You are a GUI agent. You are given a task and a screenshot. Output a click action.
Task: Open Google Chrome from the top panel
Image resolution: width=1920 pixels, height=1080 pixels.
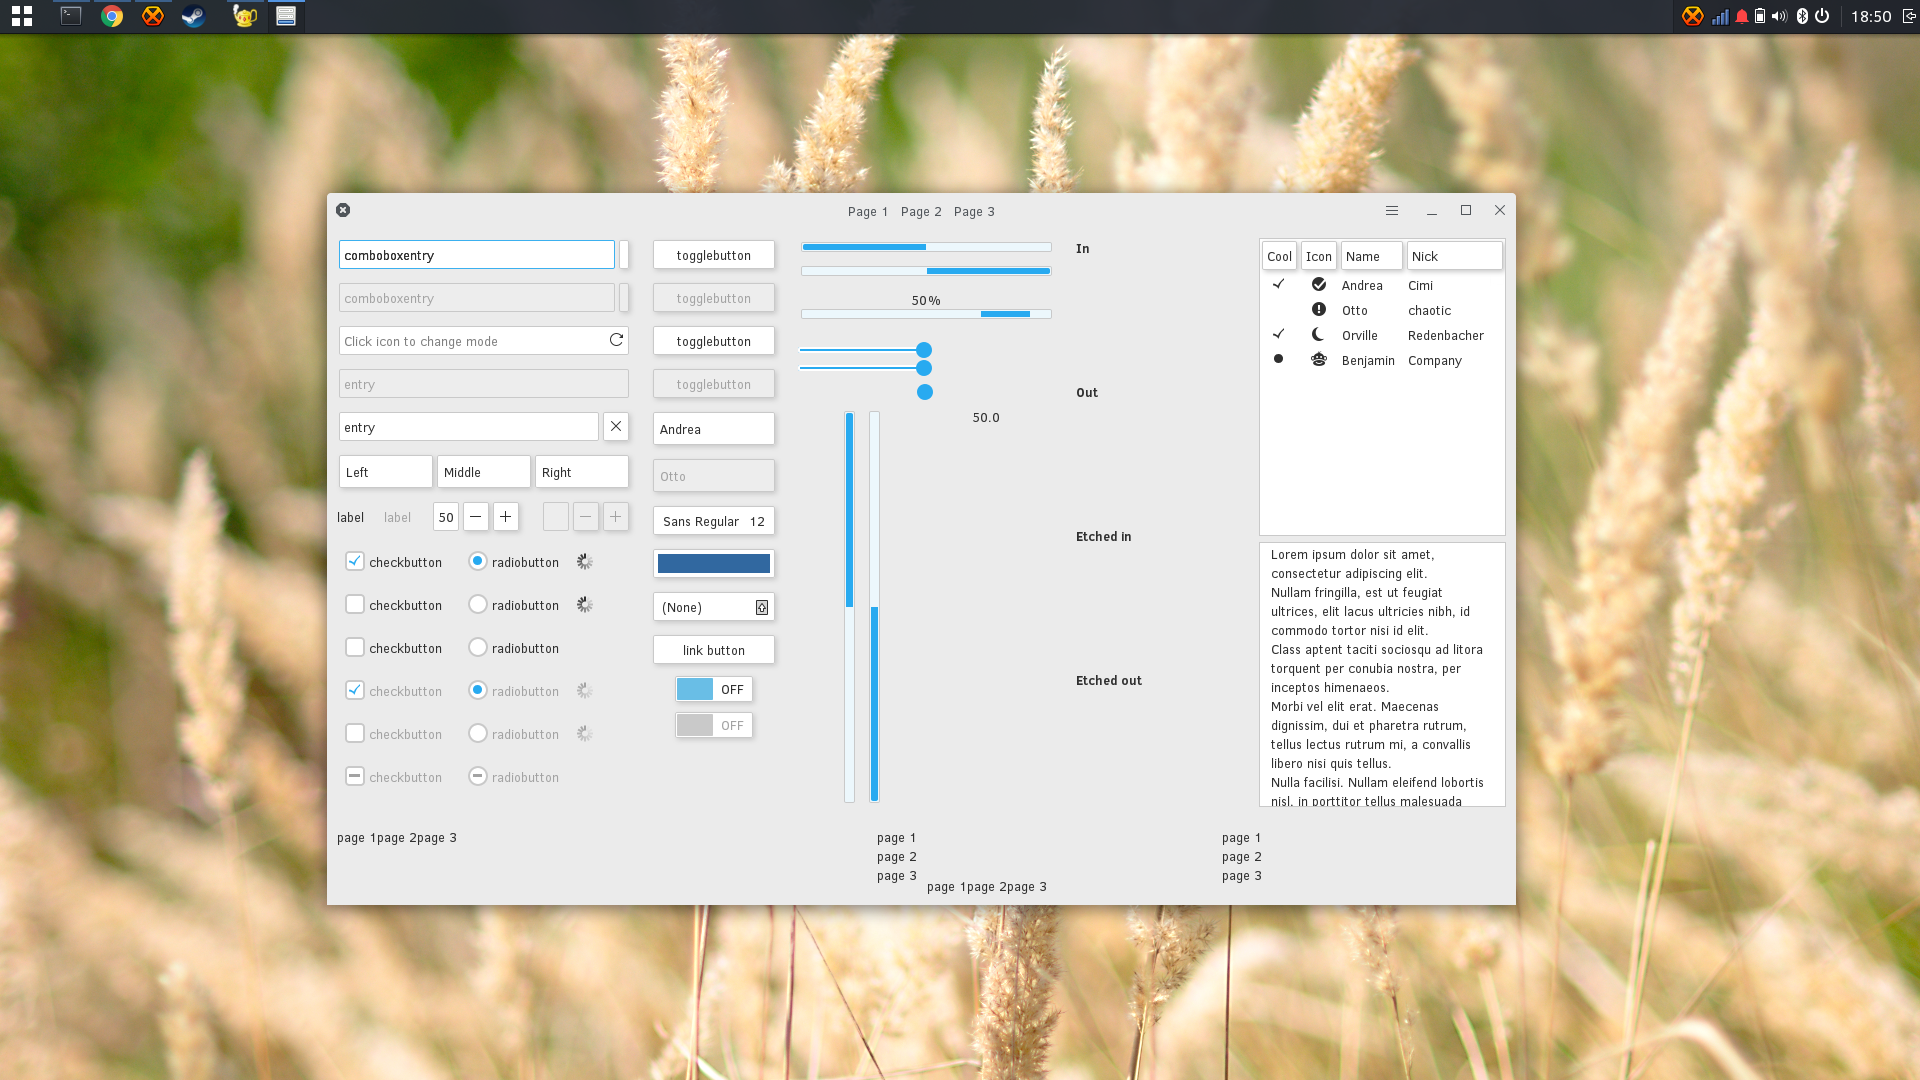(x=112, y=16)
